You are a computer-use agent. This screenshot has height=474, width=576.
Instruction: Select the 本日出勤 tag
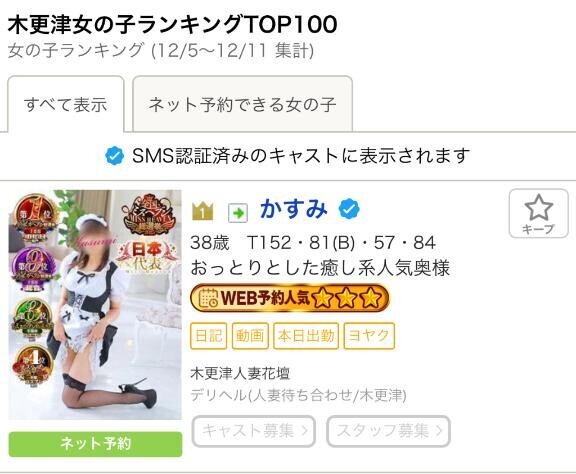306,335
